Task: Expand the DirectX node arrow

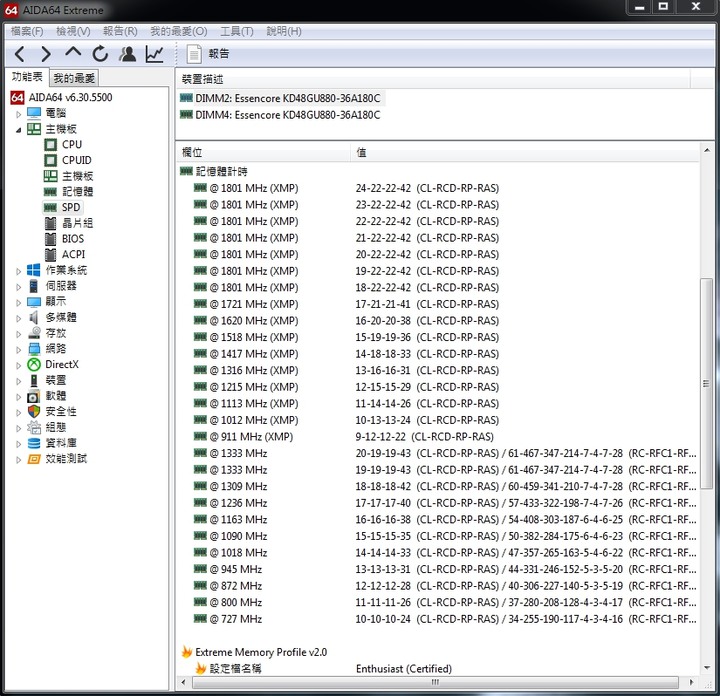Action: point(18,365)
